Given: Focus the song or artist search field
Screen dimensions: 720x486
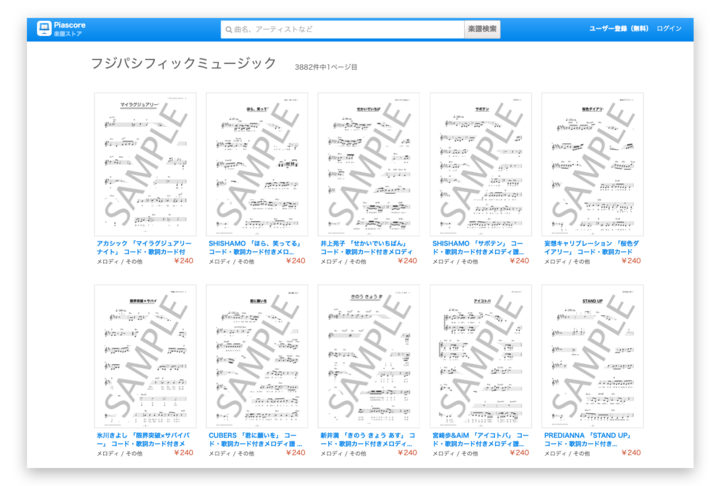Looking at the screenshot, I should click(x=343, y=29).
